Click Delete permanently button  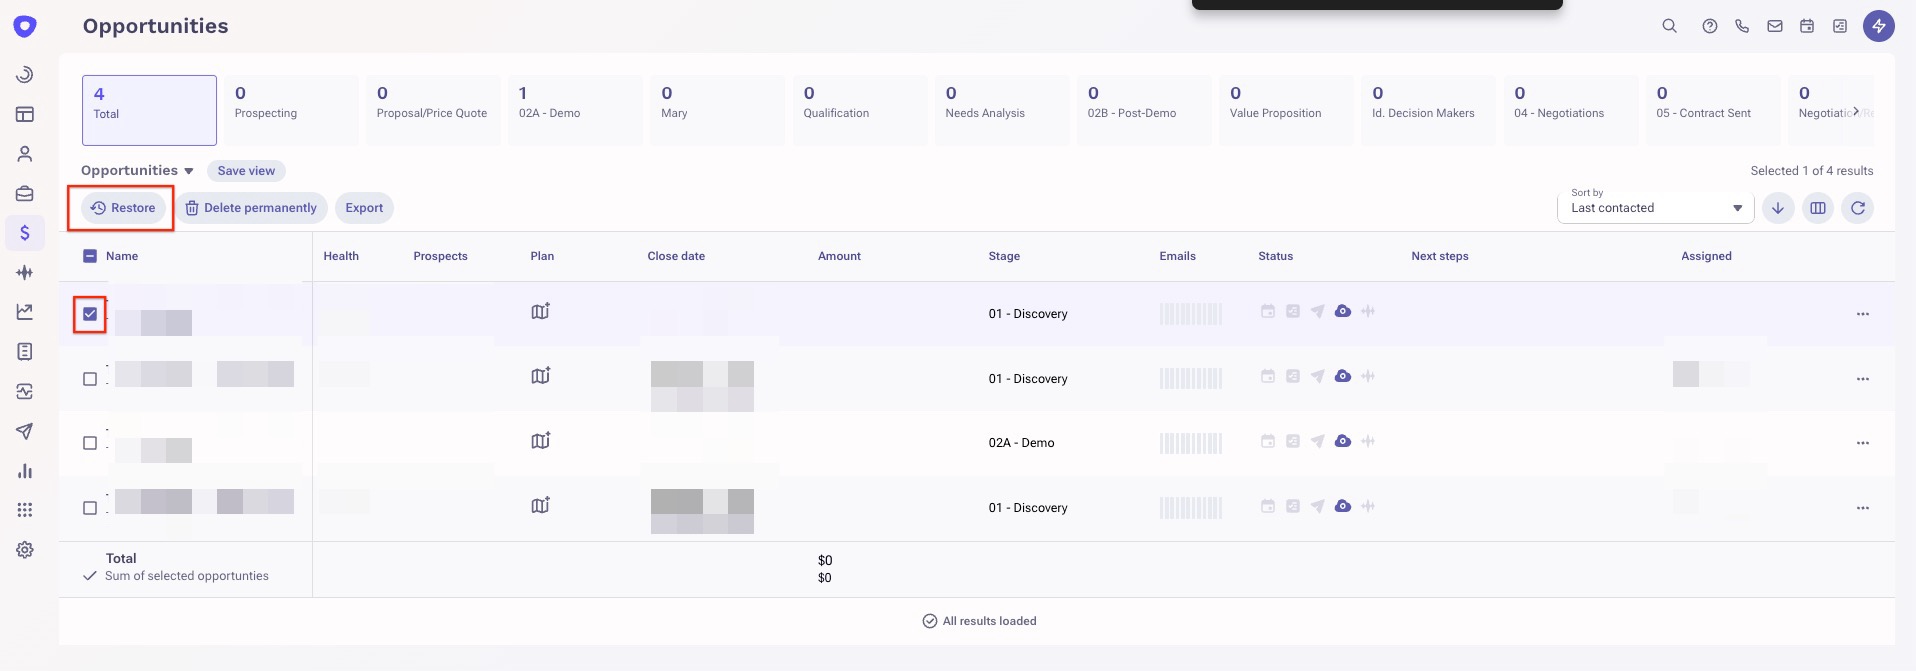pyautogui.click(x=252, y=208)
